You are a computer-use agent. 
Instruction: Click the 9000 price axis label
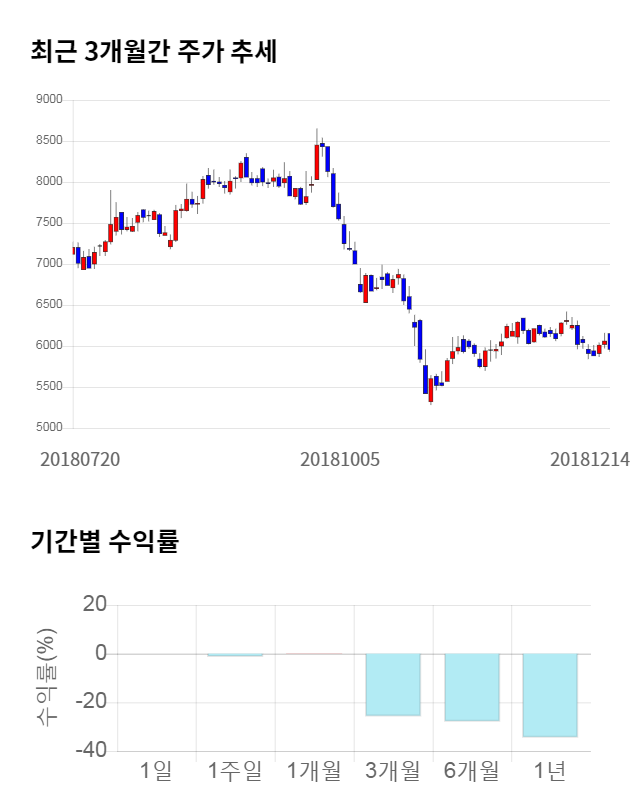pos(49,100)
